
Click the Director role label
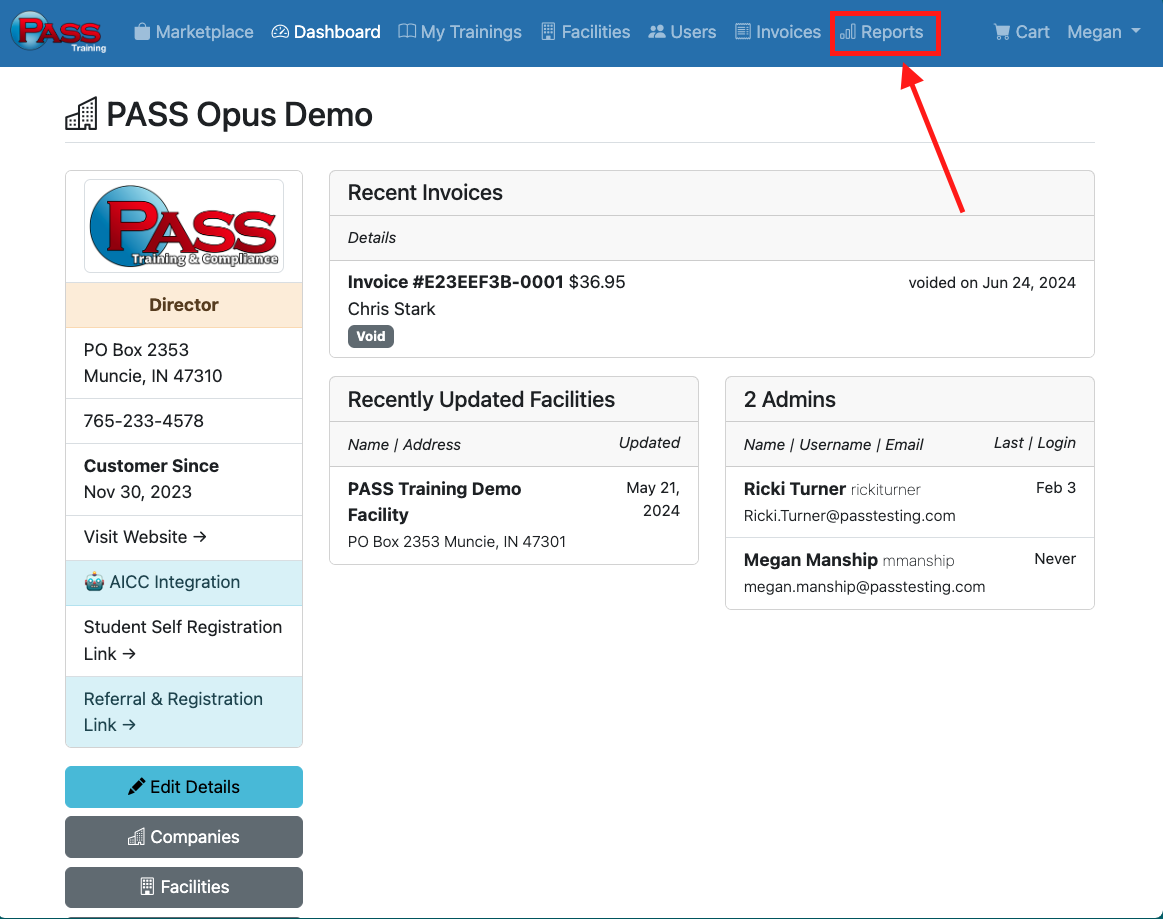point(184,305)
